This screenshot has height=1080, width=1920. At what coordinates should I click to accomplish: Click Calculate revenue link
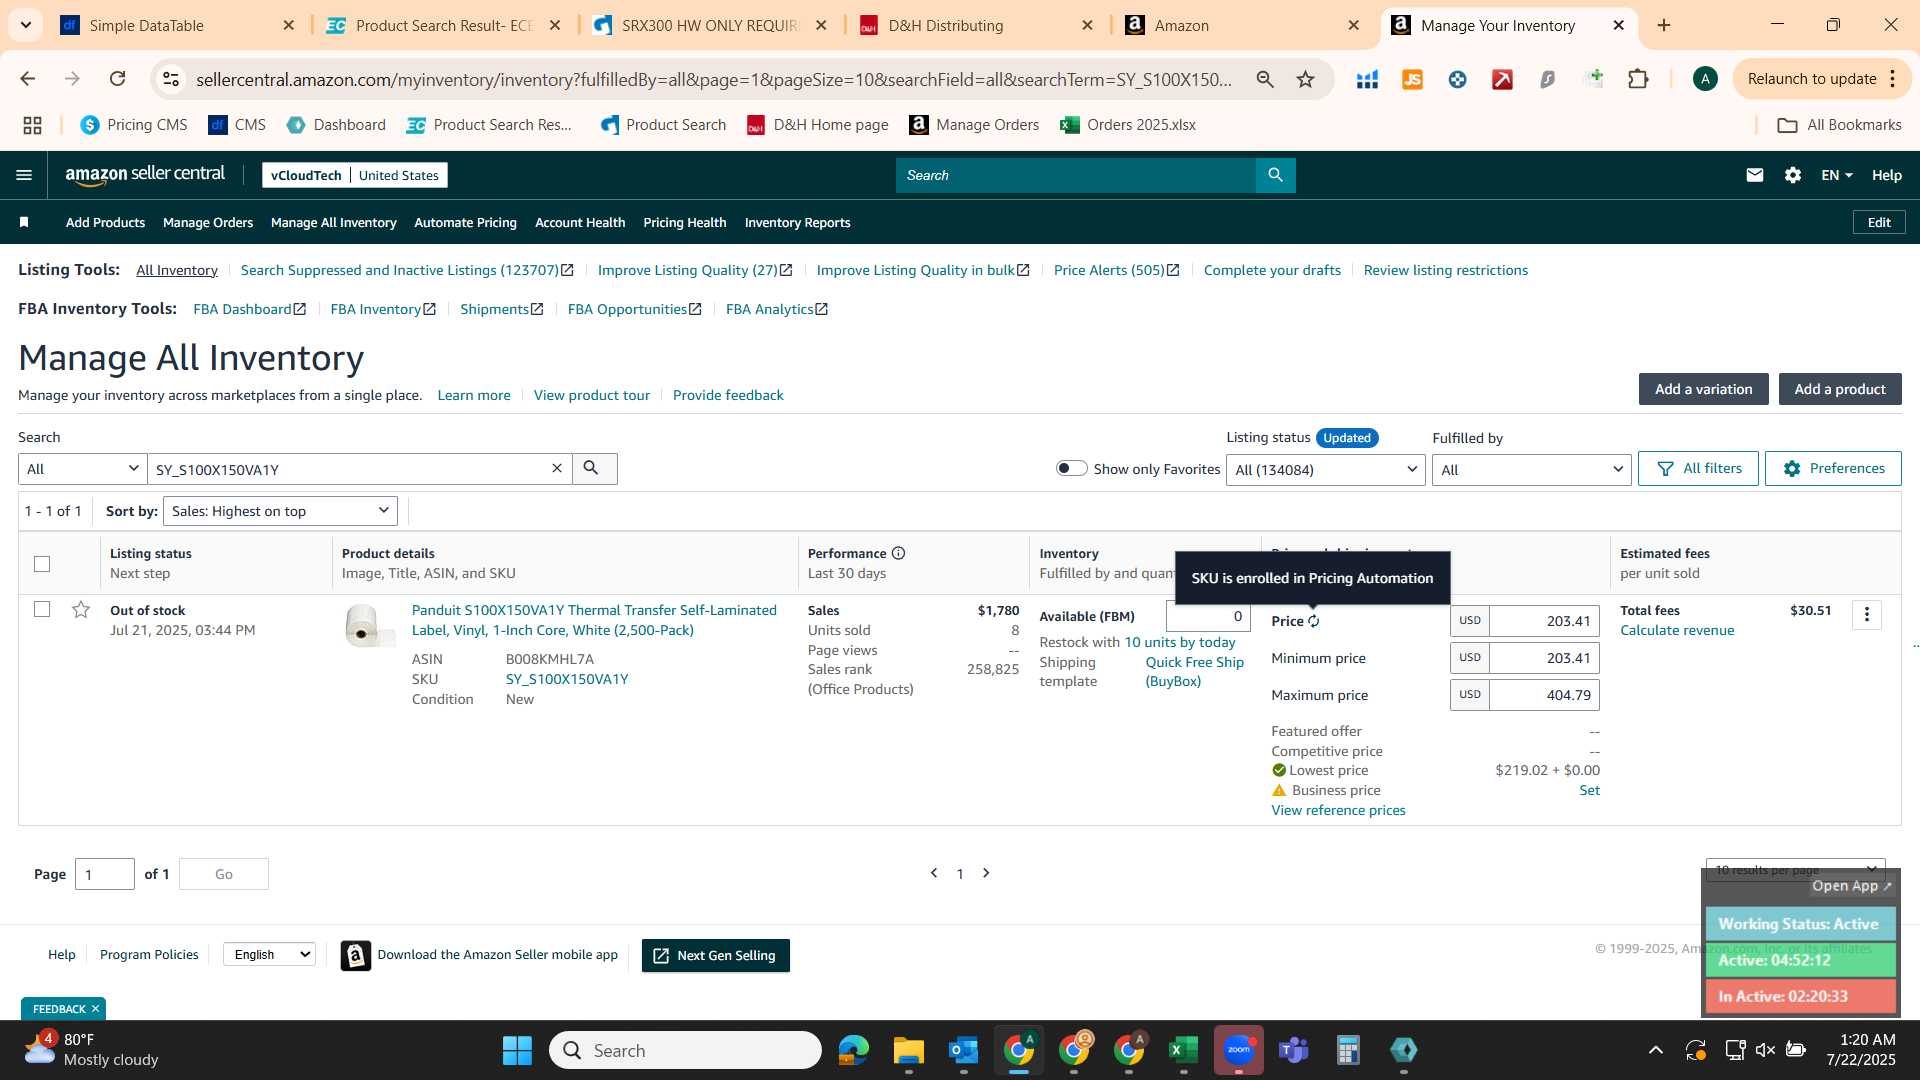[x=1677, y=630]
